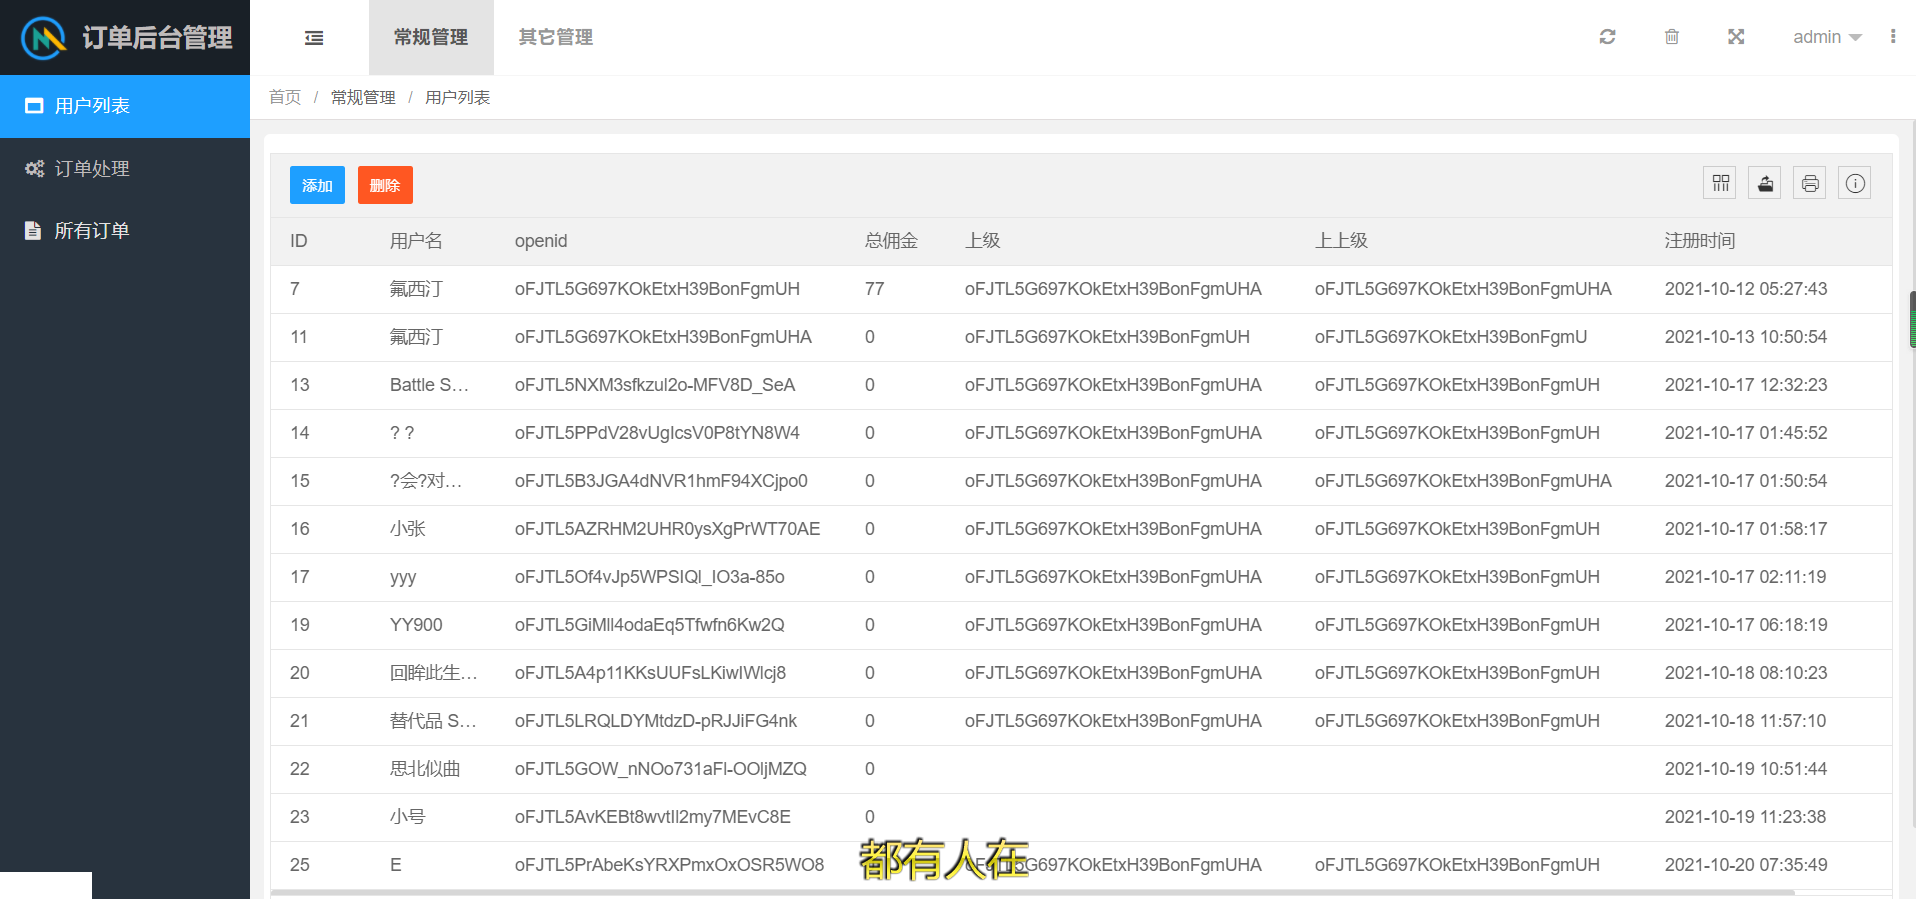Click the table export icon
The width and height of the screenshot is (1916, 899).
[1765, 183]
